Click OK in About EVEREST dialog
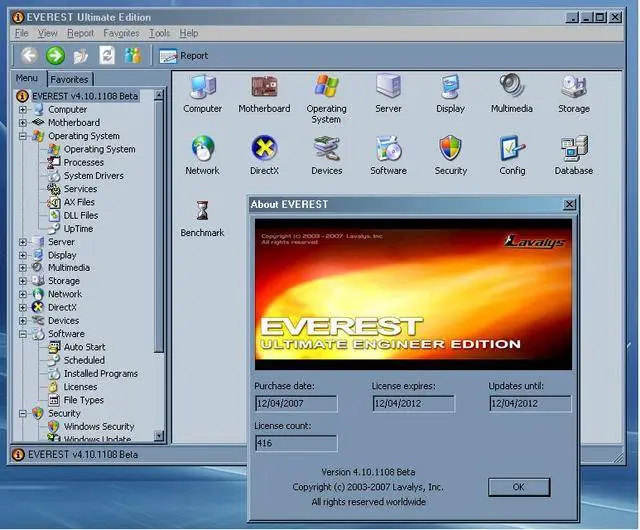Image resolution: width=640 pixels, height=530 pixels. point(519,487)
